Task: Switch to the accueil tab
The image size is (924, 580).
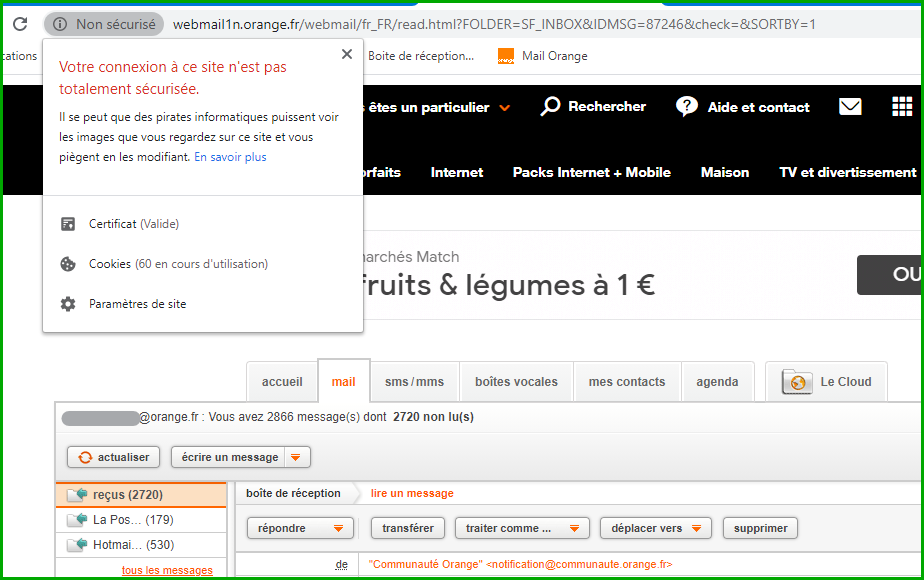Action: tap(282, 382)
